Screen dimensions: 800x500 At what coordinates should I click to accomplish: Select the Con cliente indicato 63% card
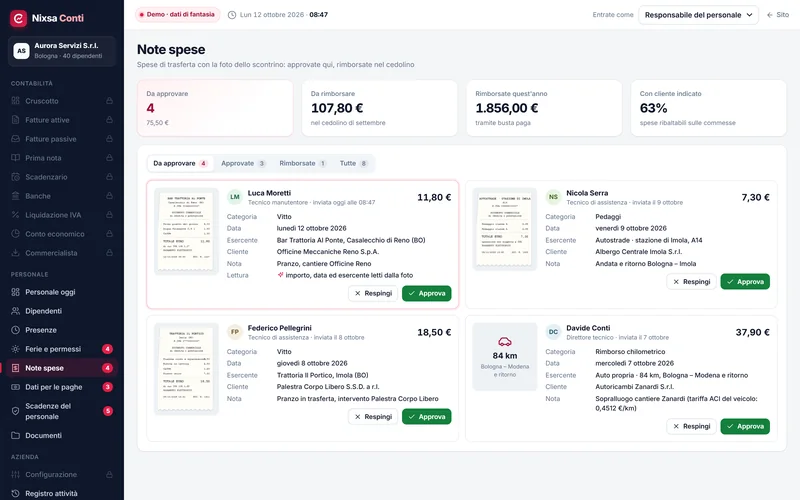[709, 108]
